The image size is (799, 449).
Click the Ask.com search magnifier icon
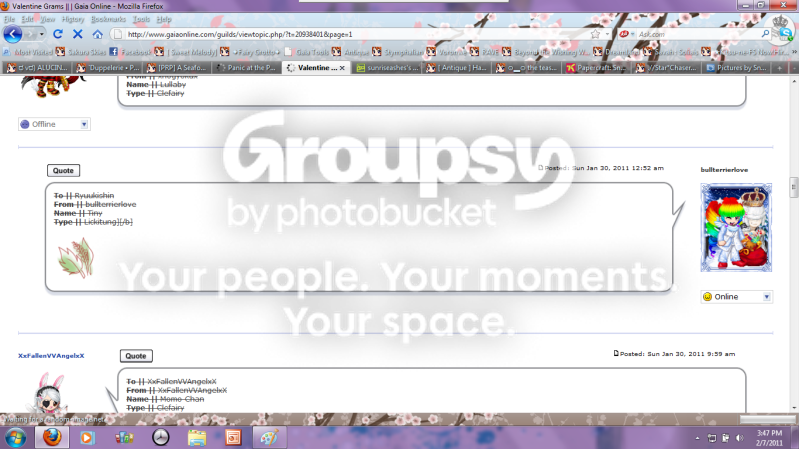point(765,34)
